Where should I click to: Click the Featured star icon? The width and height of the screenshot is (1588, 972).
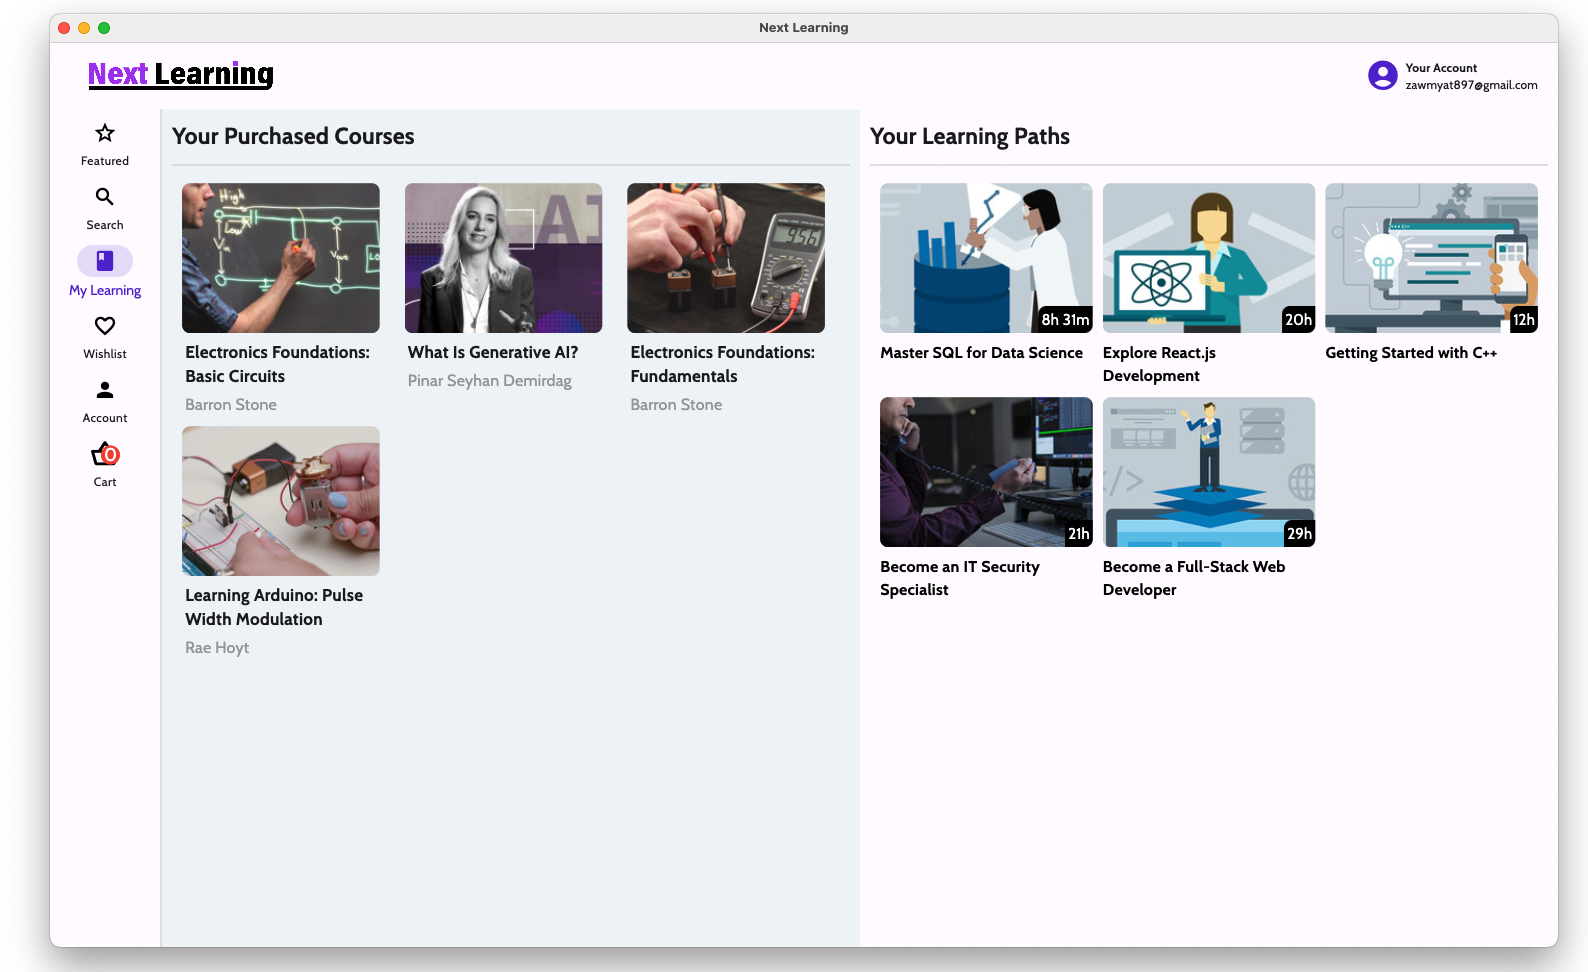pos(105,133)
